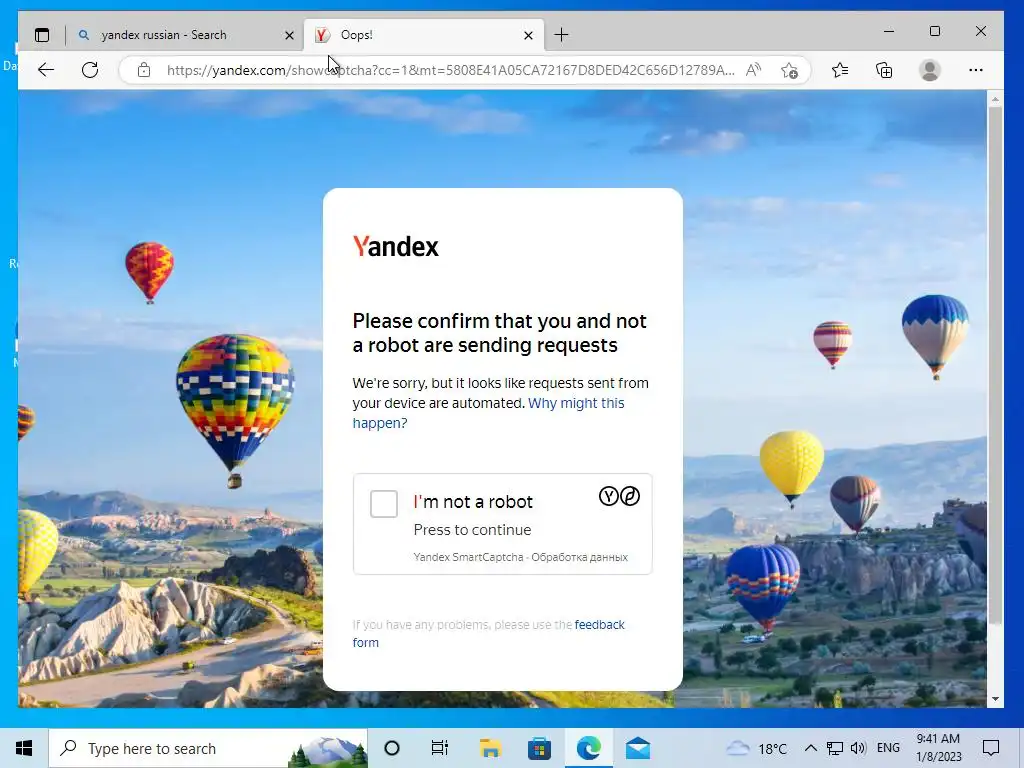Open the Favorites list

coord(840,70)
